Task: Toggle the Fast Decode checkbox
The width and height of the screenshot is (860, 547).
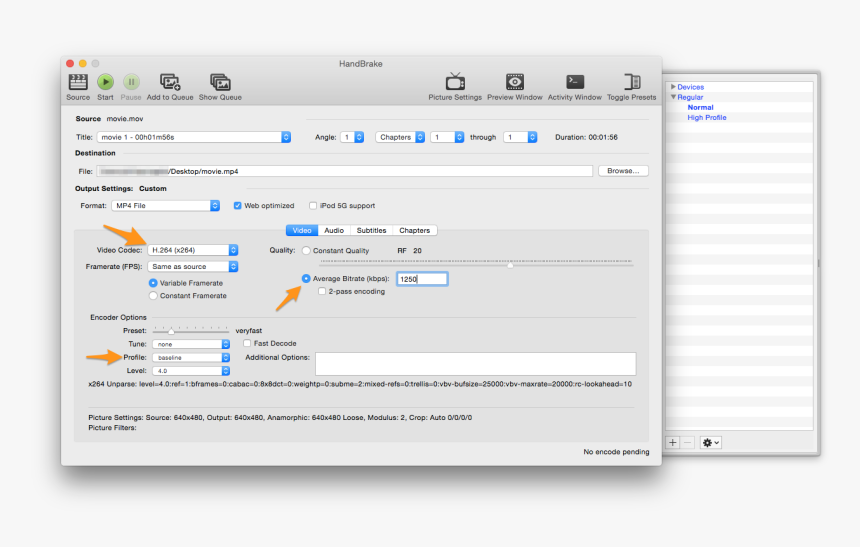Action: (247, 343)
